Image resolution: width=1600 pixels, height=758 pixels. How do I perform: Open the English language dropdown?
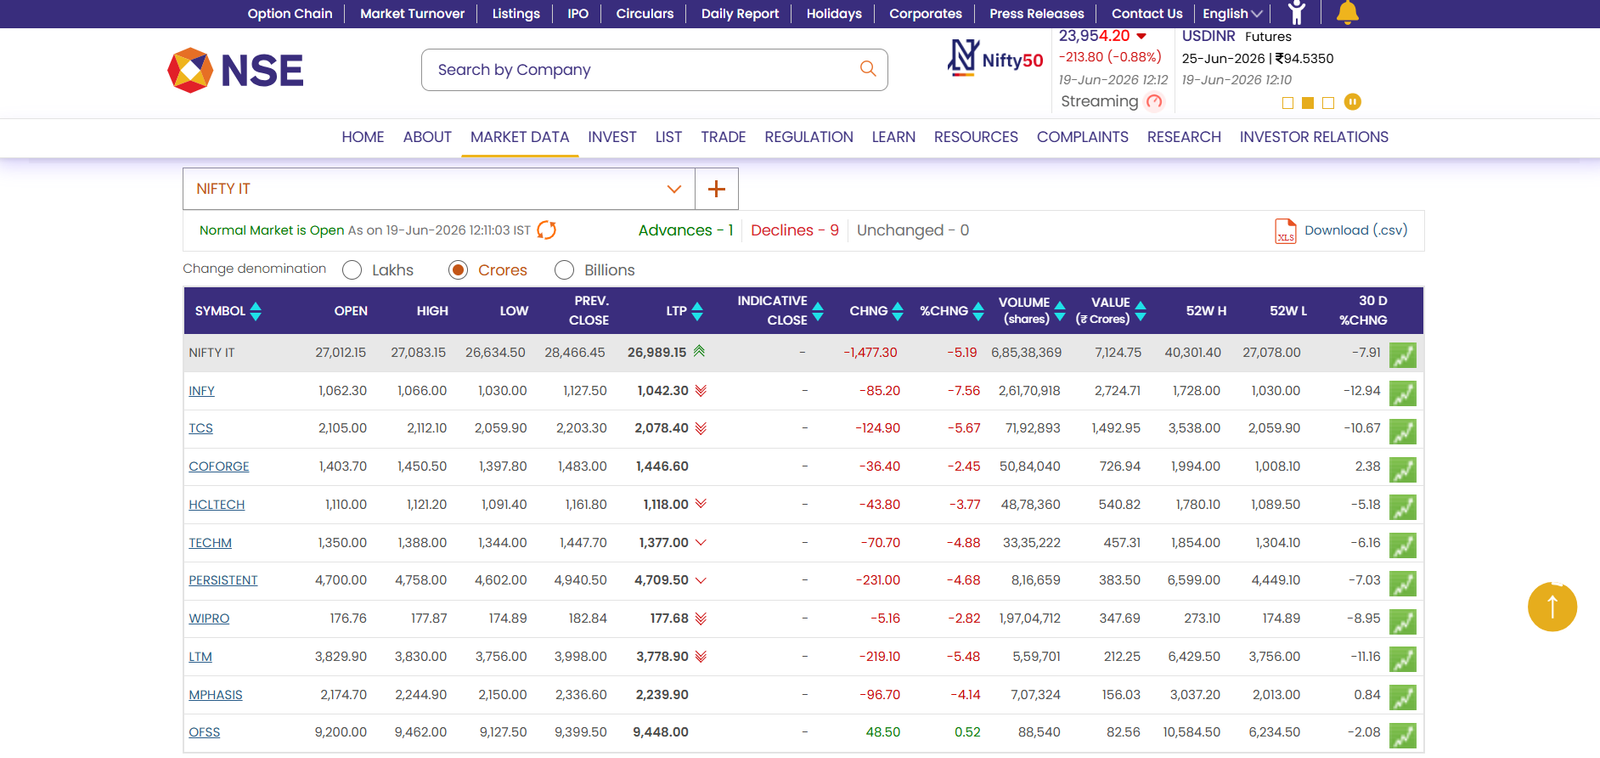click(1232, 13)
